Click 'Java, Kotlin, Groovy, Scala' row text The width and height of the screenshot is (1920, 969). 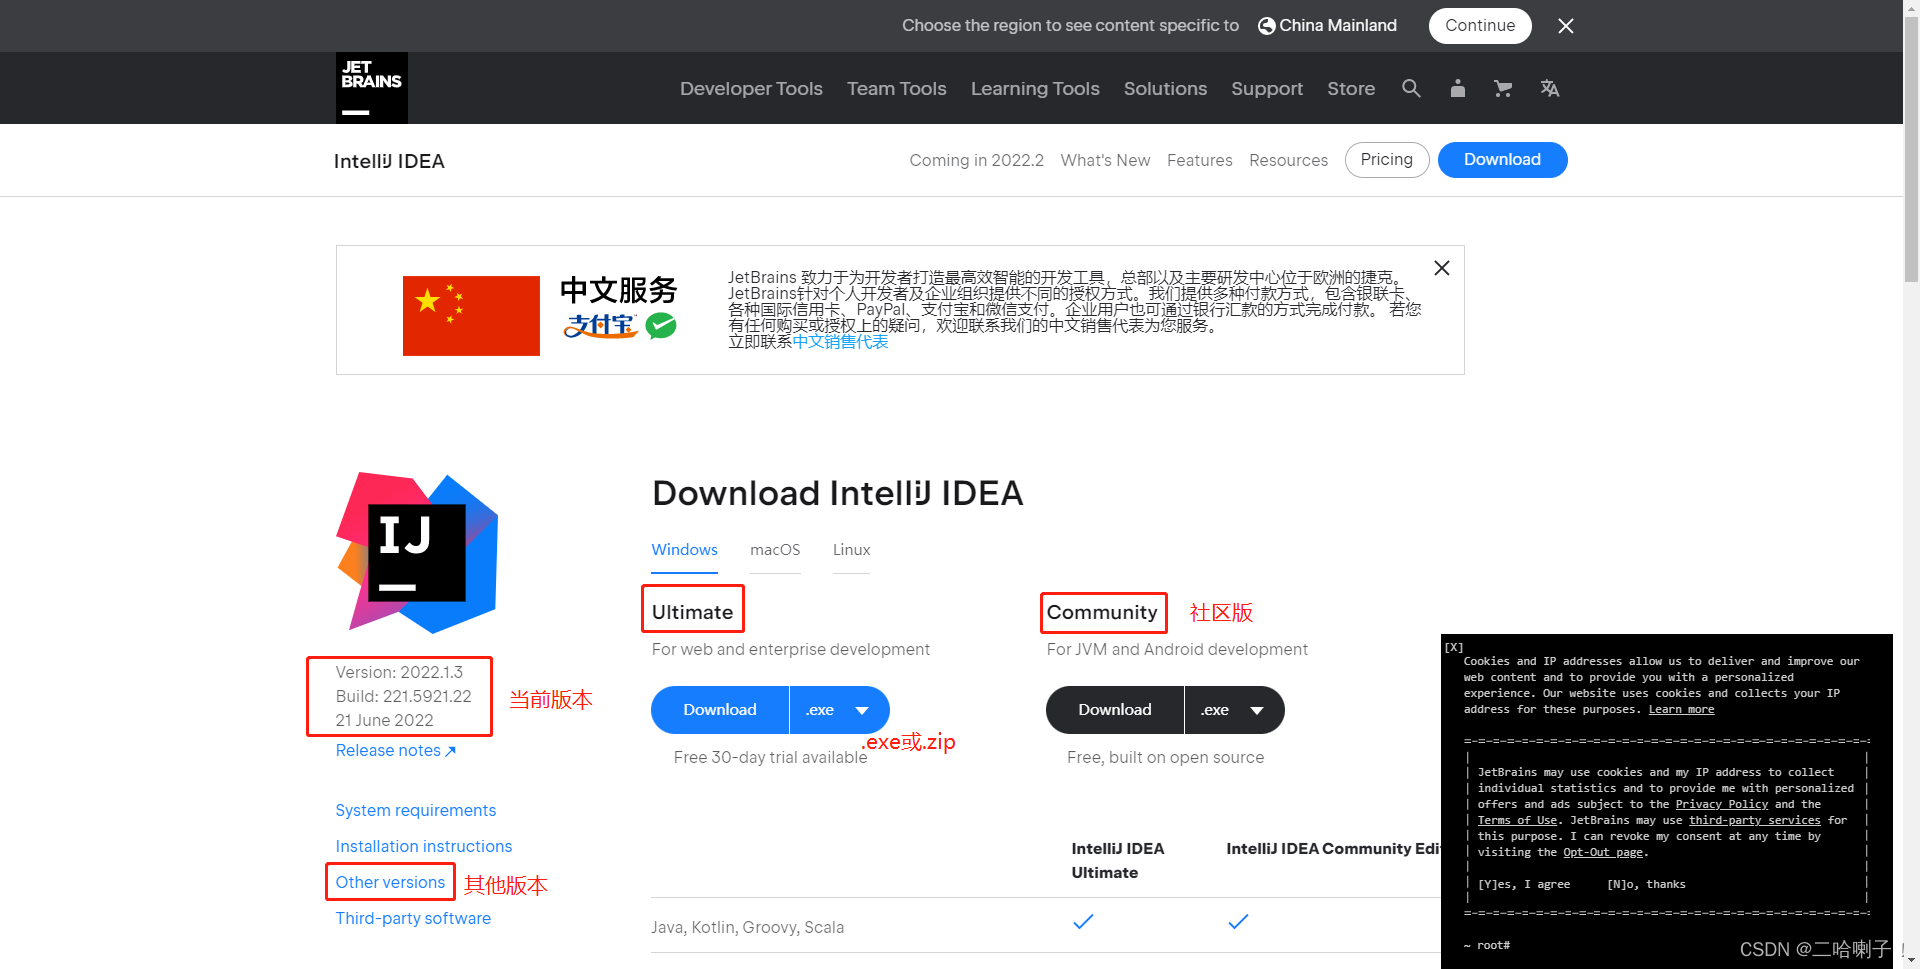pyautogui.click(x=747, y=927)
